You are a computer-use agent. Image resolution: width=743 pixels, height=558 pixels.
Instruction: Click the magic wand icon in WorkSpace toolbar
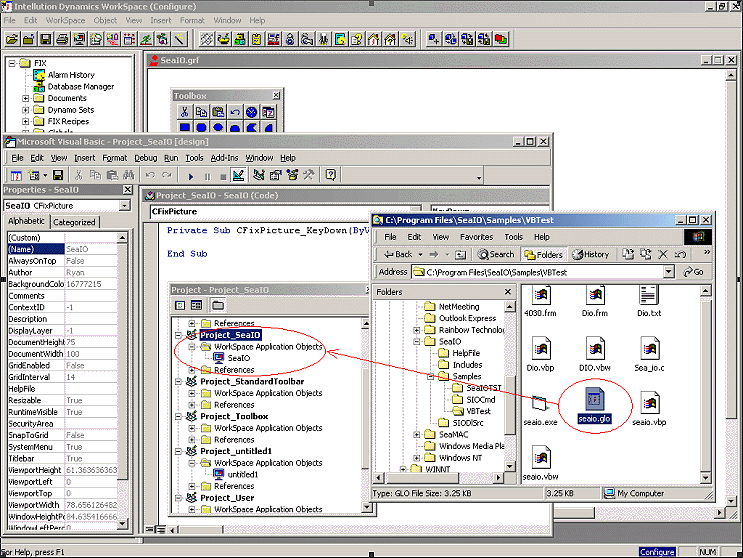(180, 39)
